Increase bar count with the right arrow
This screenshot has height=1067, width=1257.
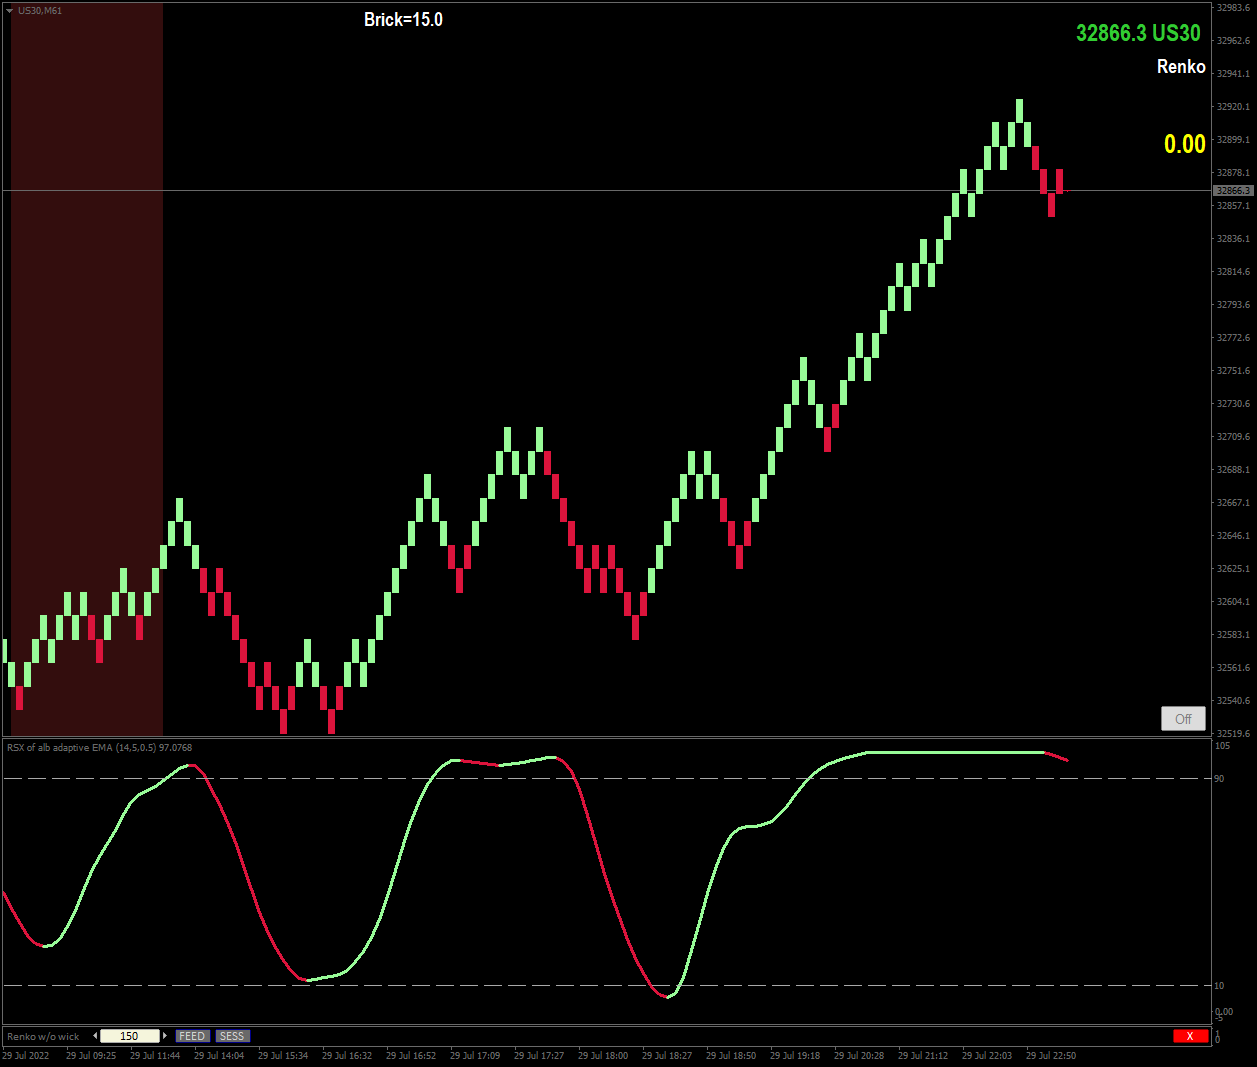point(165,1036)
